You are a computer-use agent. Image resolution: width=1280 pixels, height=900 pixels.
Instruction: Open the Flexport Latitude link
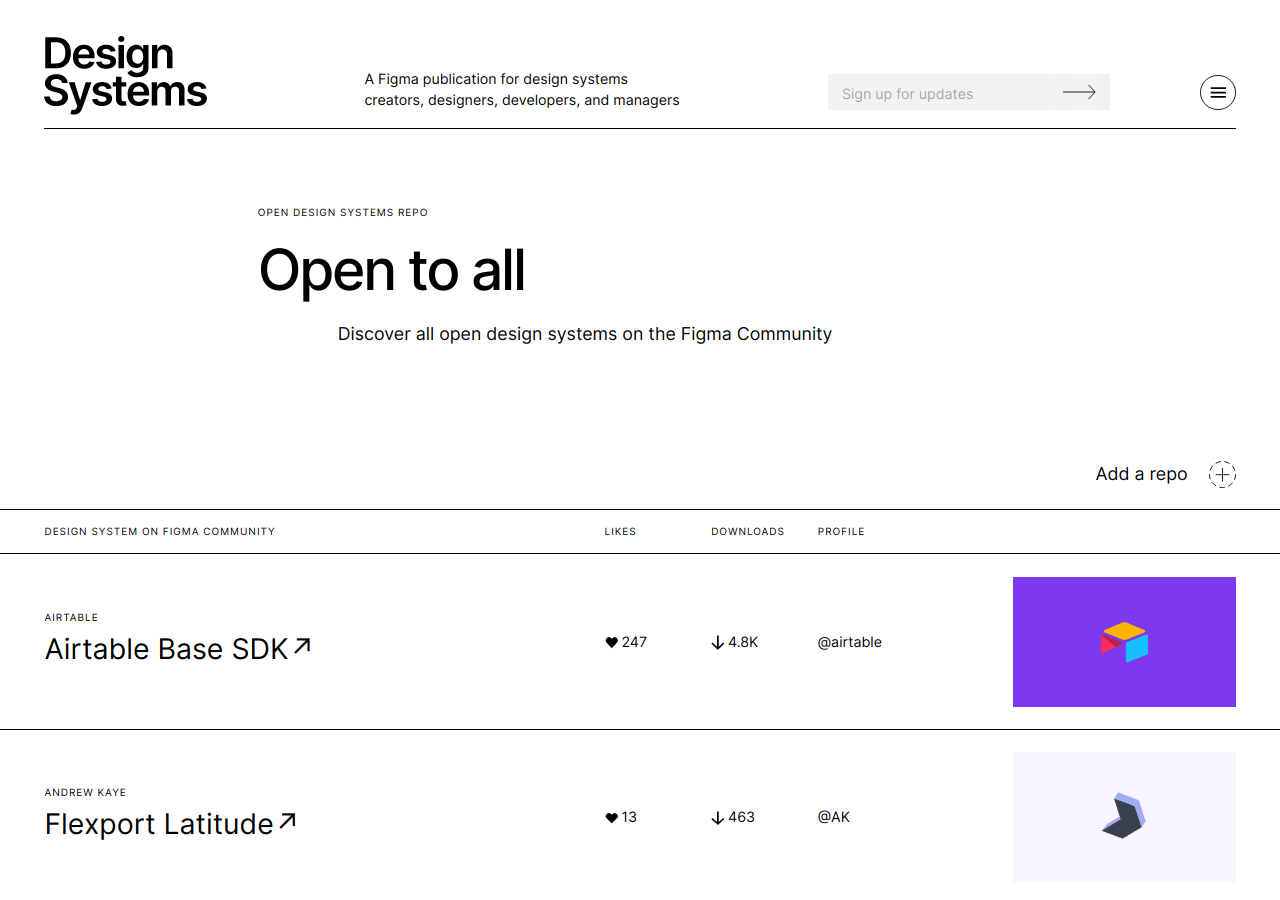[x=171, y=824]
